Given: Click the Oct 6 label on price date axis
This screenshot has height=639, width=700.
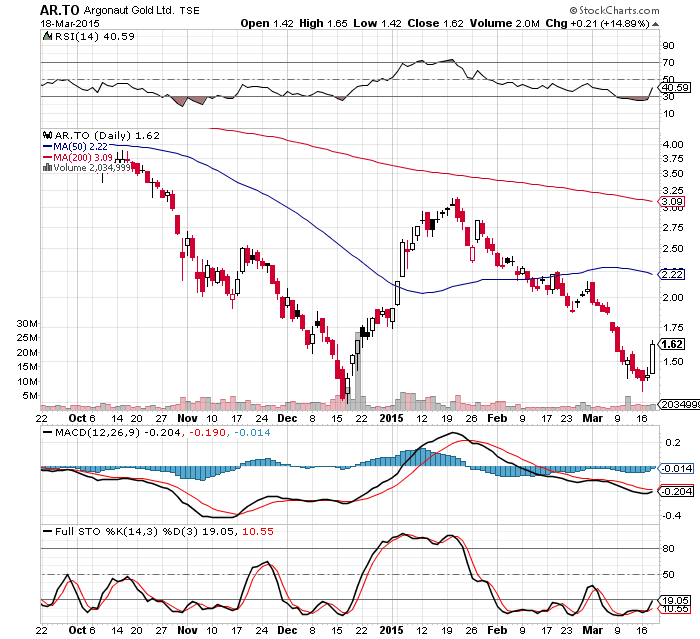Looking at the screenshot, I should click(x=82, y=418).
